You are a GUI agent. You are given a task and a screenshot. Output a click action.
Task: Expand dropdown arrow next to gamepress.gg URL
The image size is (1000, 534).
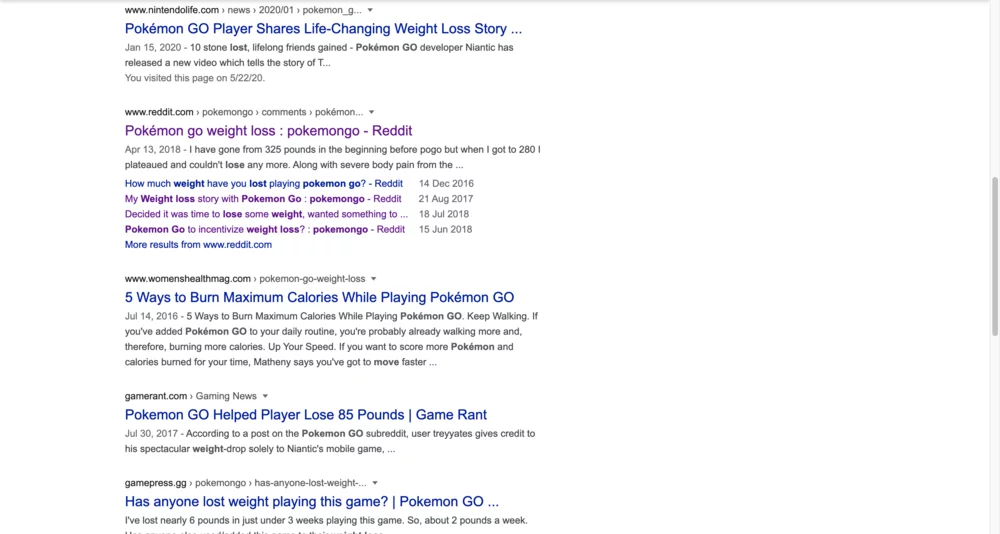tap(375, 483)
